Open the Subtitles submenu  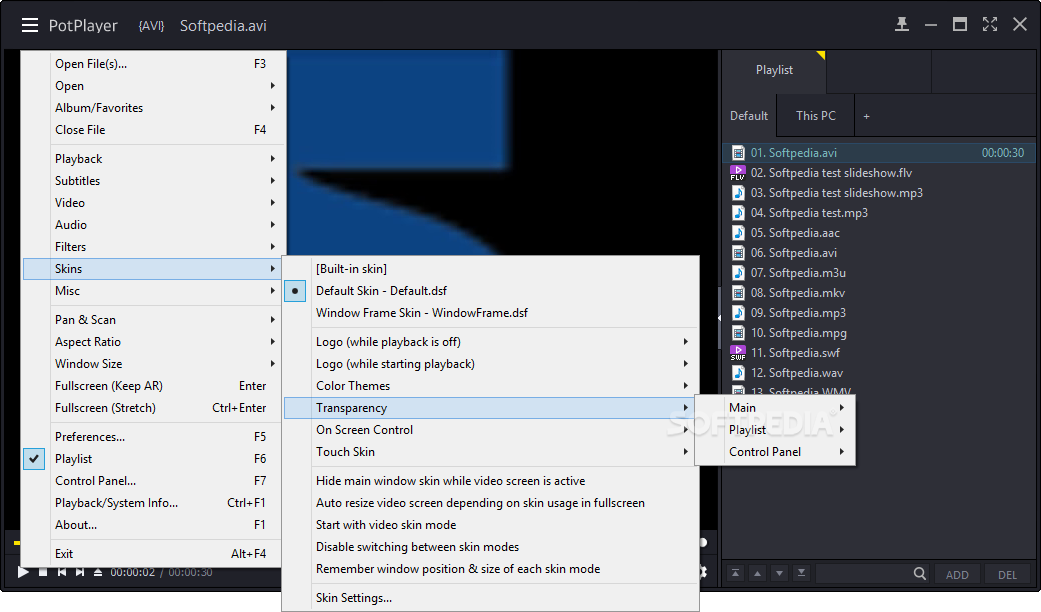point(154,181)
